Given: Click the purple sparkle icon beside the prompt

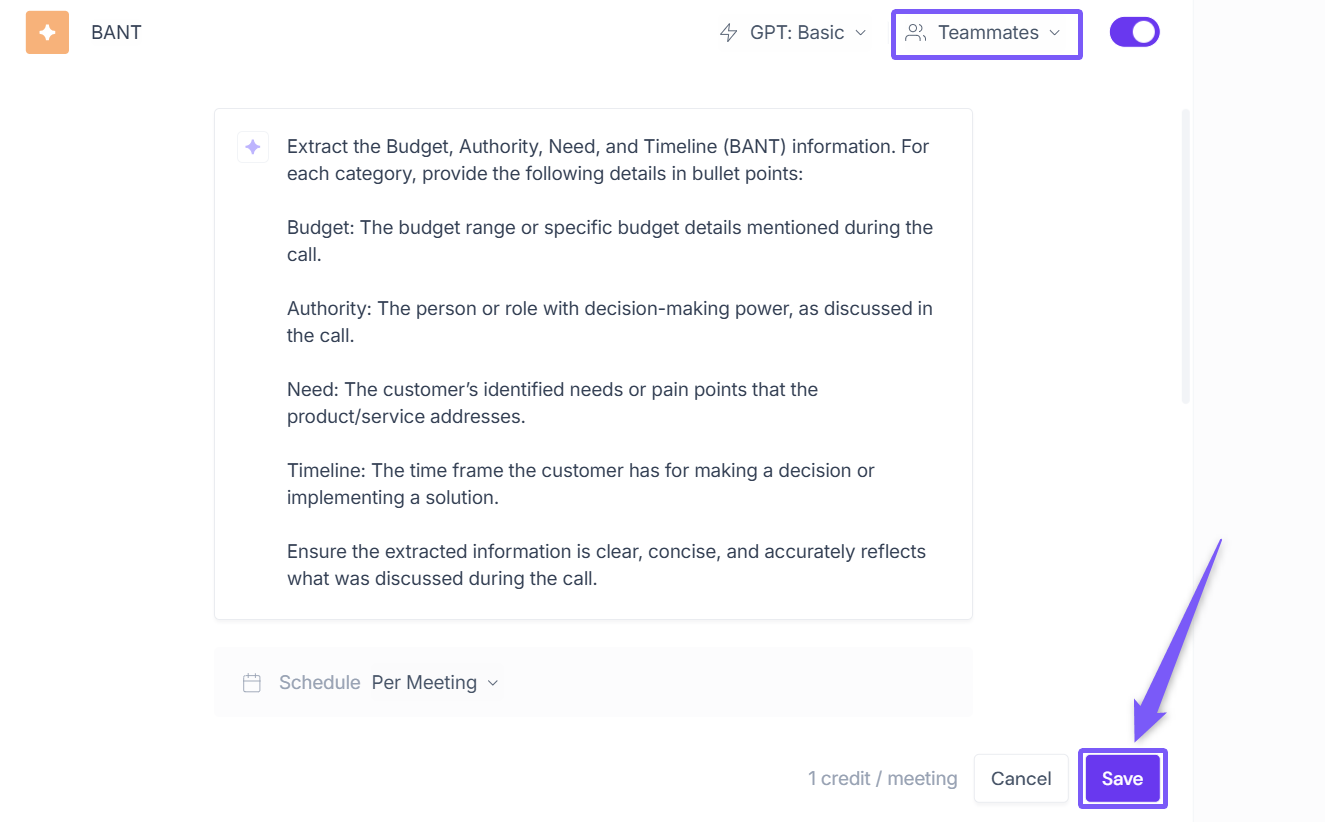Looking at the screenshot, I should (253, 147).
